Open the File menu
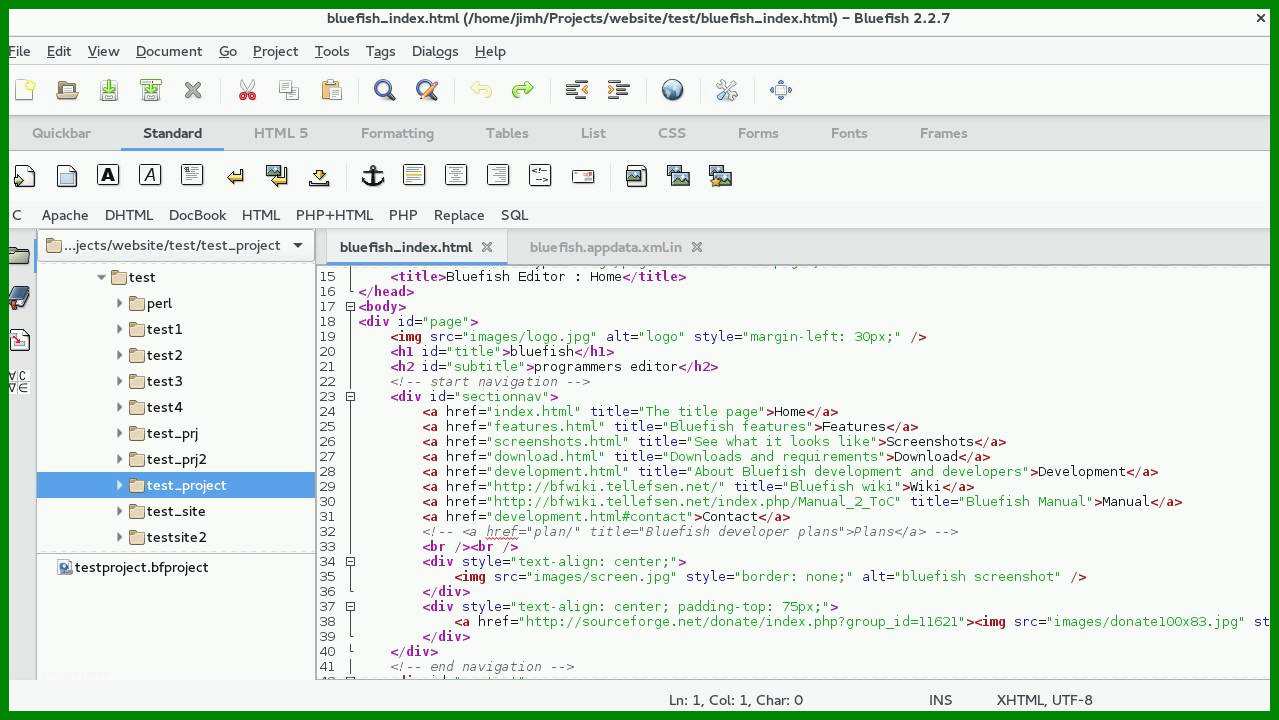 19,51
